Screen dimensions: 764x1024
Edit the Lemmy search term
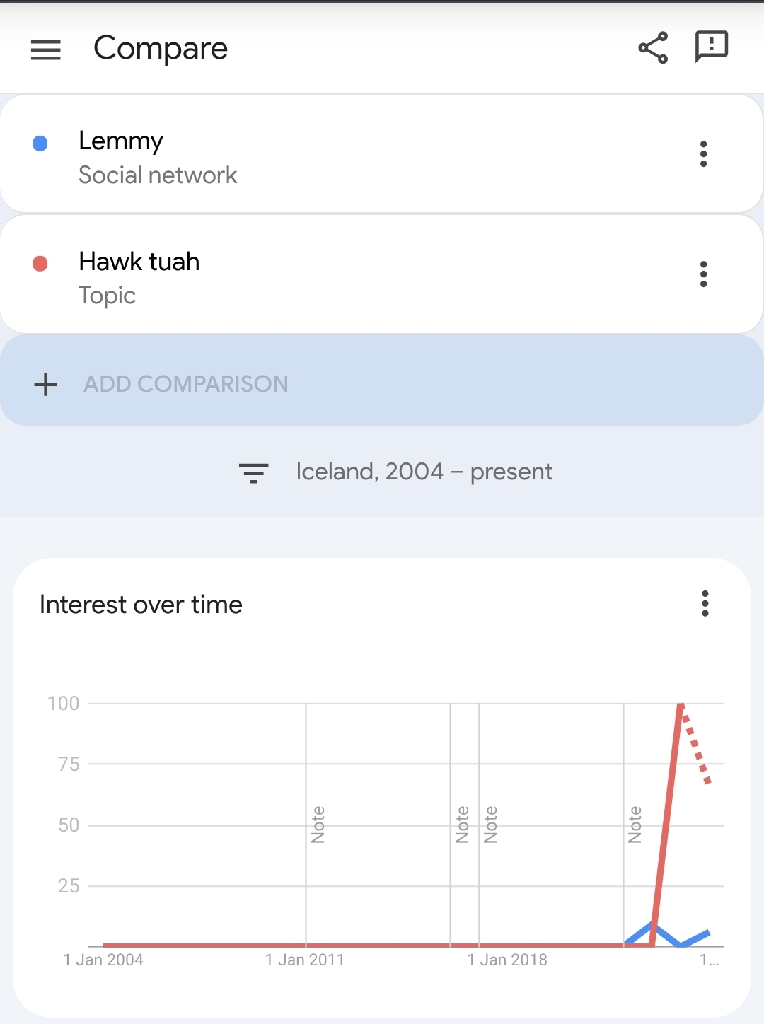point(121,141)
